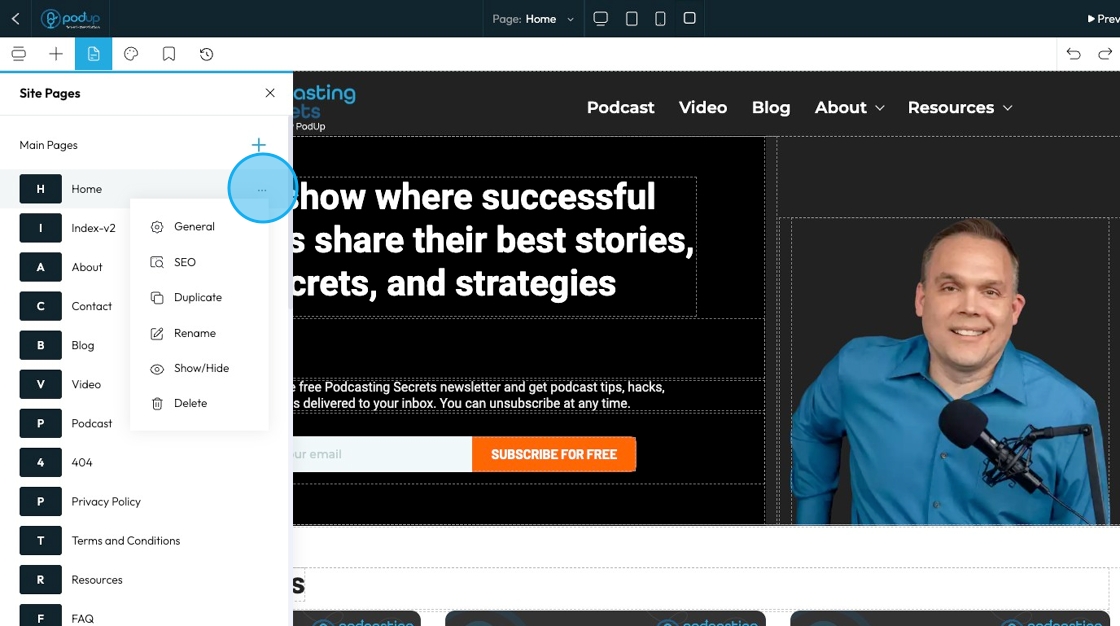The height and width of the screenshot is (626, 1120).
Task: Switch to large tablet device view
Action: click(x=631, y=19)
